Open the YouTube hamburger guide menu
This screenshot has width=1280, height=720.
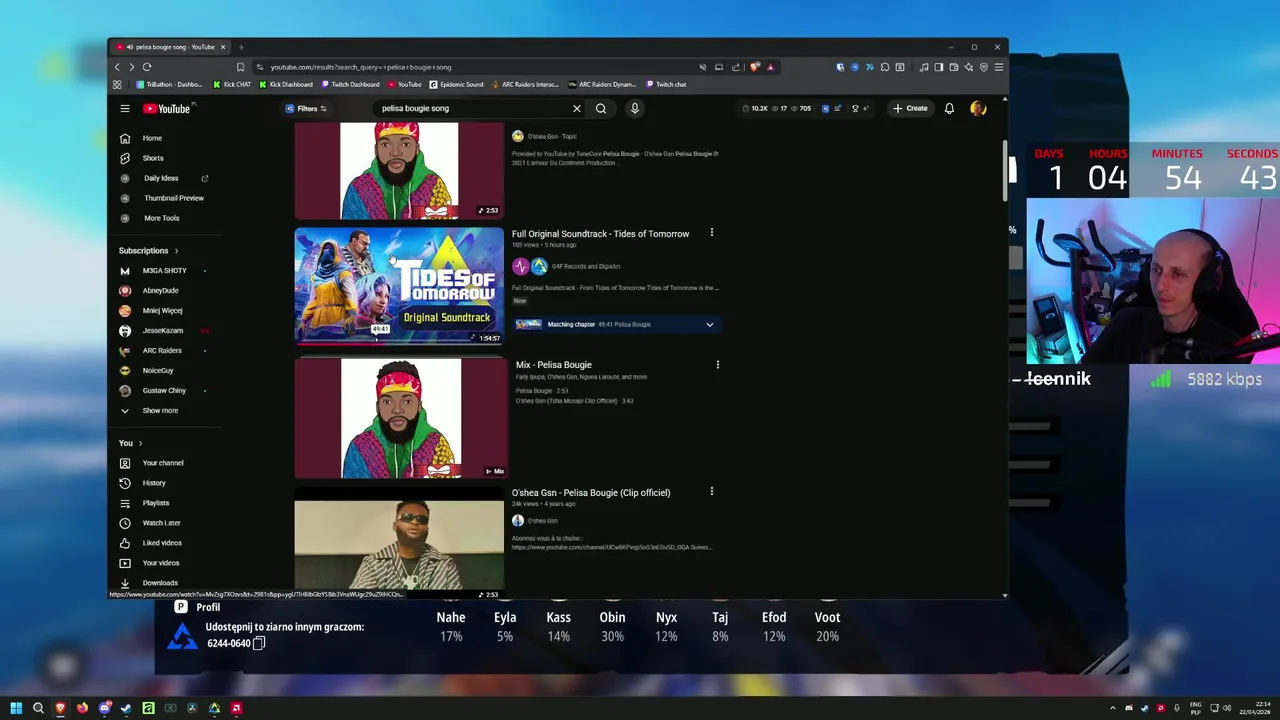point(125,108)
